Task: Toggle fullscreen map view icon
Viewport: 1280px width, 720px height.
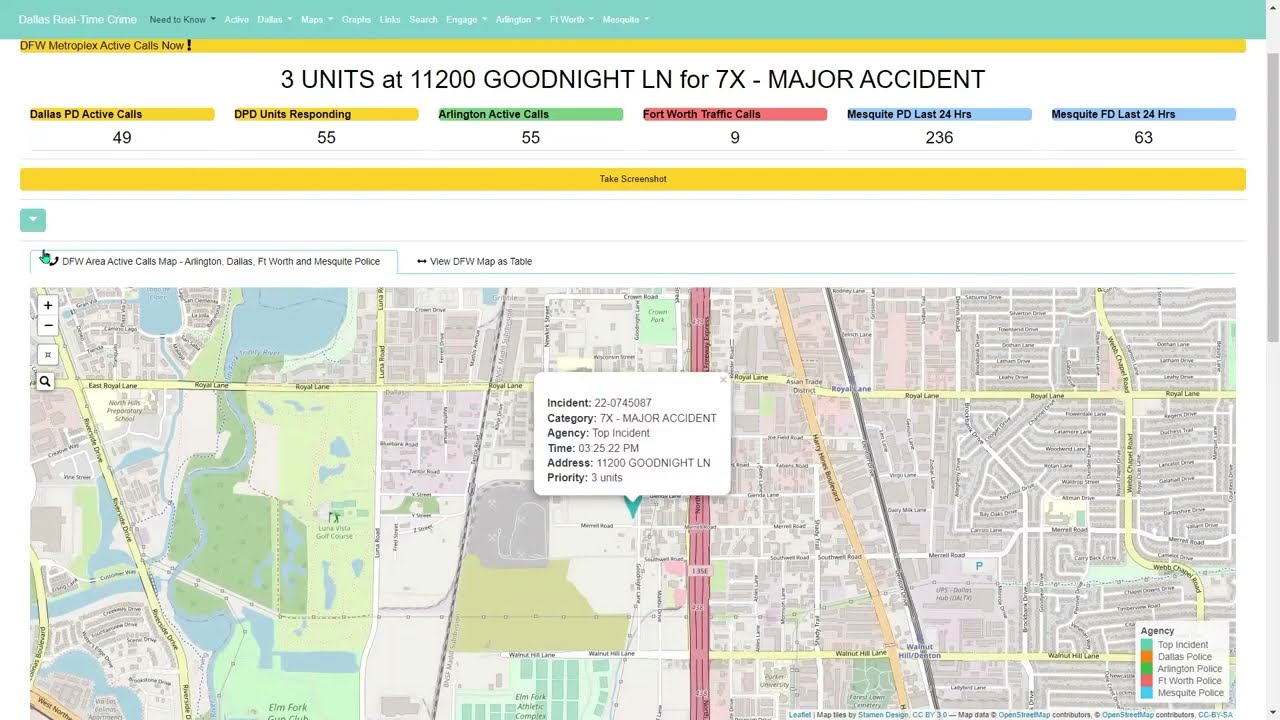Action: pos(47,354)
